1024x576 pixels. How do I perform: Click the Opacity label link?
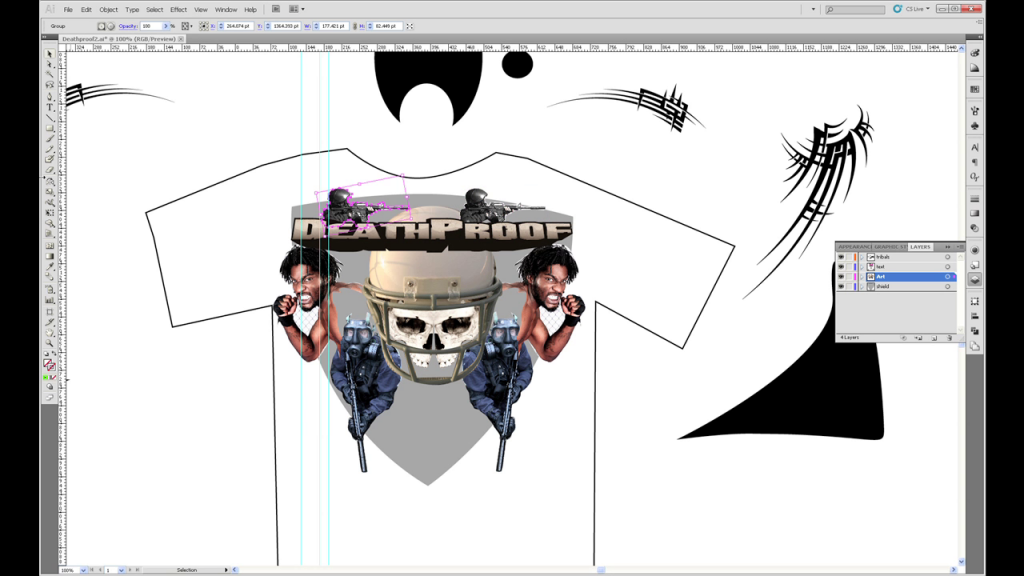click(129, 26)
